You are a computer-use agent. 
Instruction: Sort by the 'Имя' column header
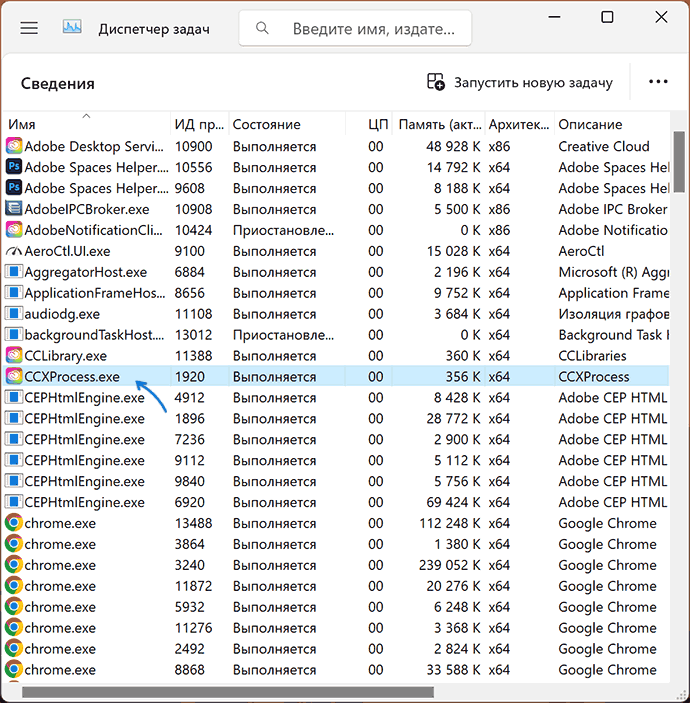coord(87,124)
